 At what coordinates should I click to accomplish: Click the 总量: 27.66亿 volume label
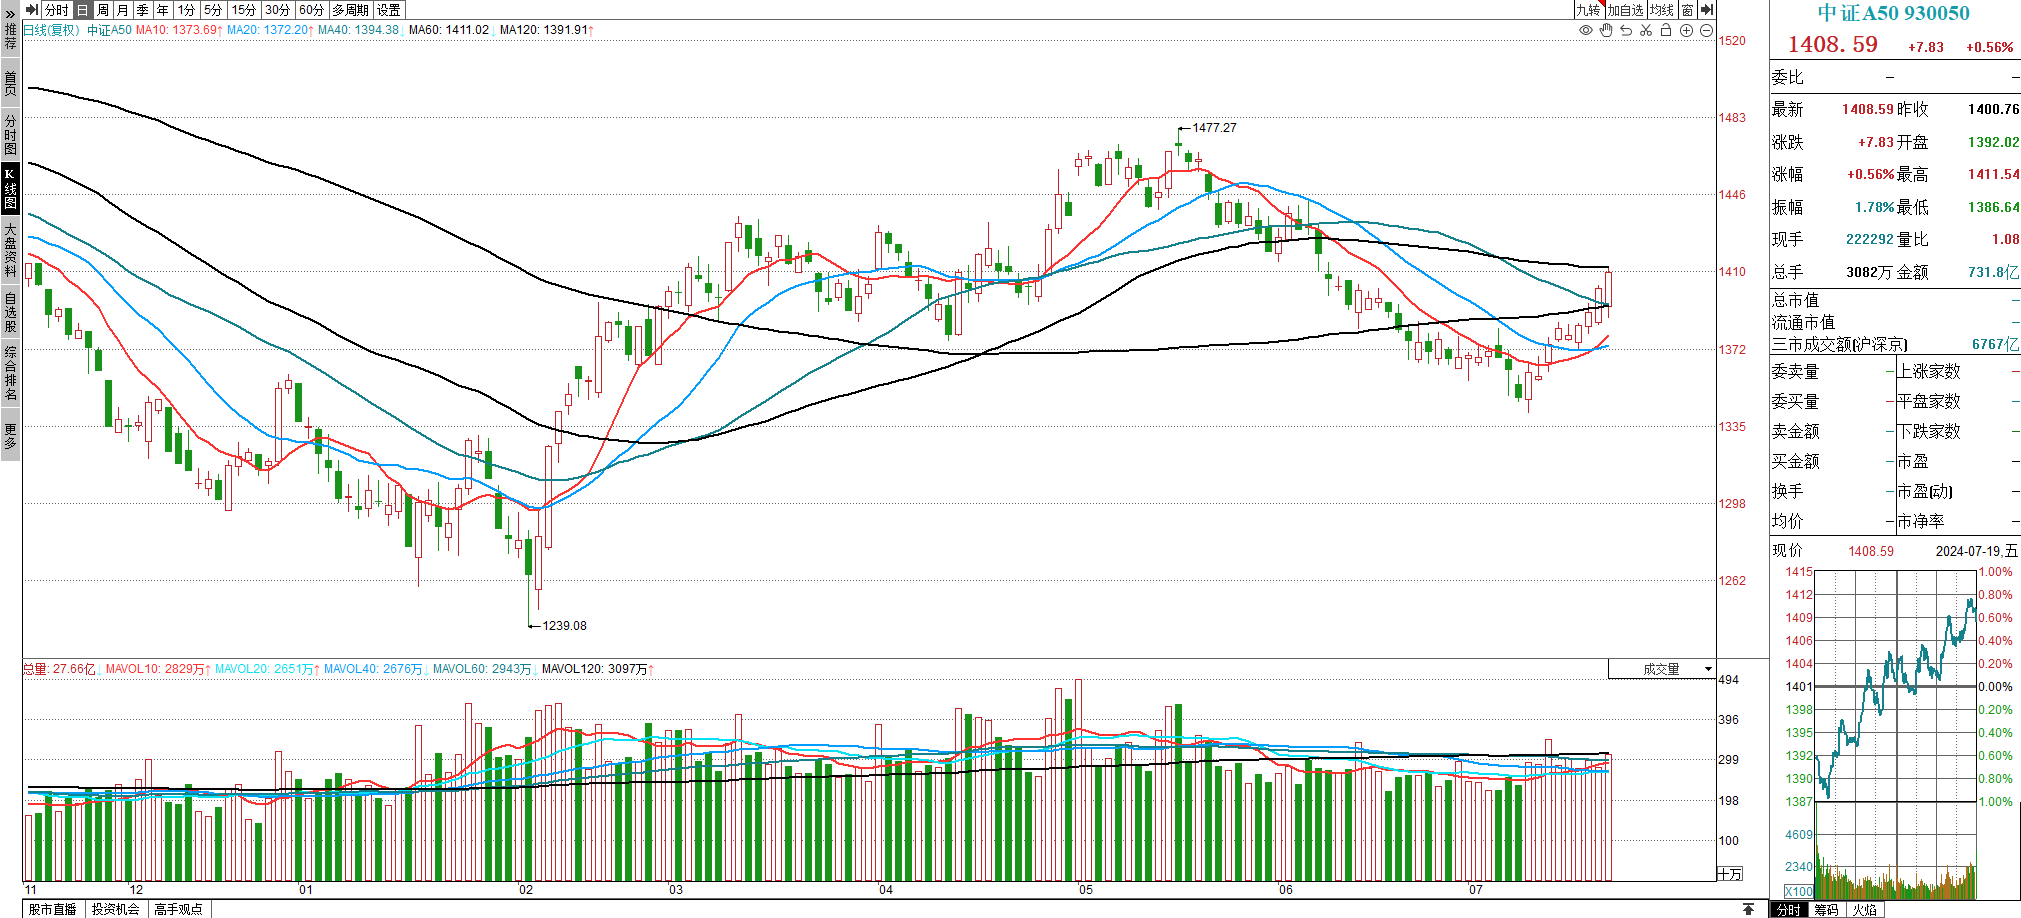click(x=60, y=669)
